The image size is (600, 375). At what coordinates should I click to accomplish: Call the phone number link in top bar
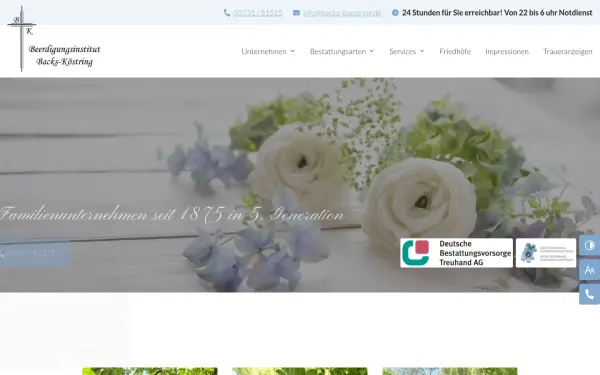258,13
